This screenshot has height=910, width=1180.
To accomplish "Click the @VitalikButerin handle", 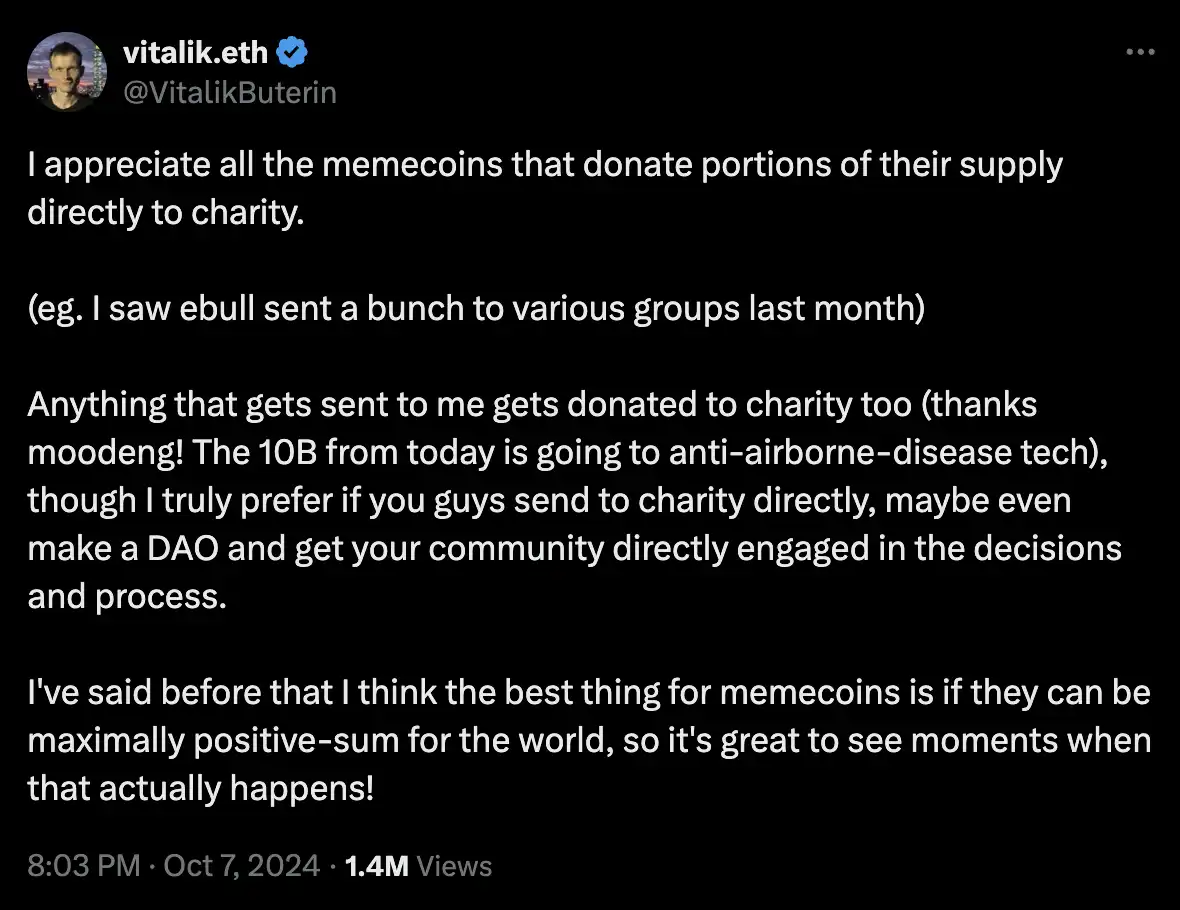I will click(x=229, y=92).
